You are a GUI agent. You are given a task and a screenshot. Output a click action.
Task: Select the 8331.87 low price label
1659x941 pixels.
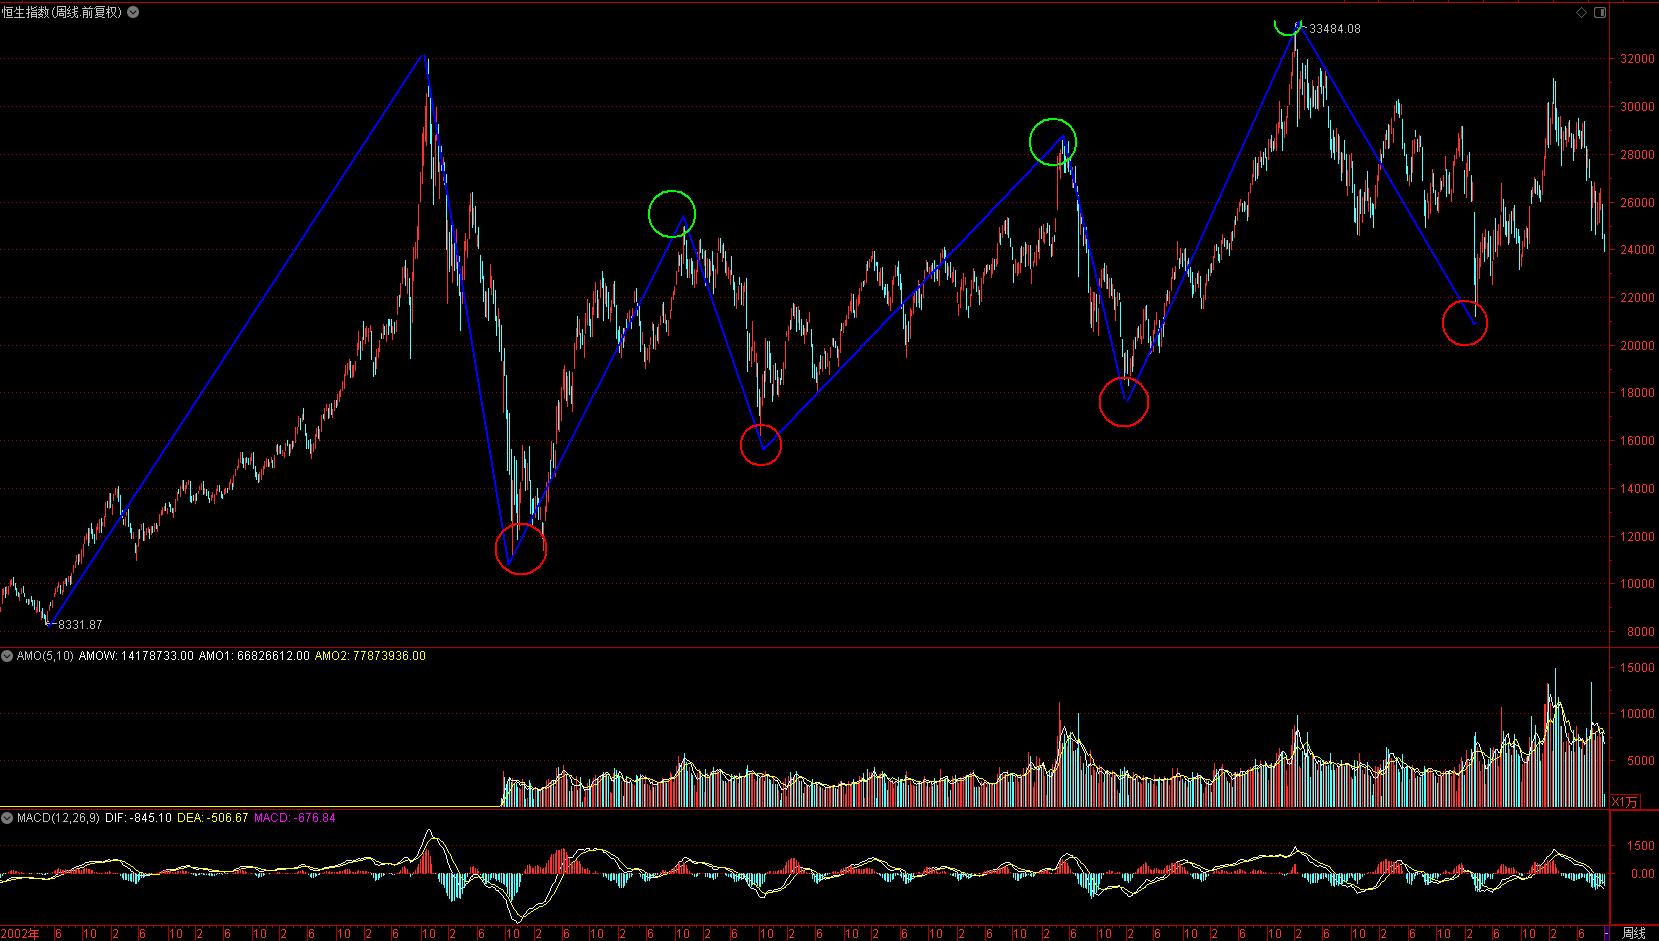[80, 625]
